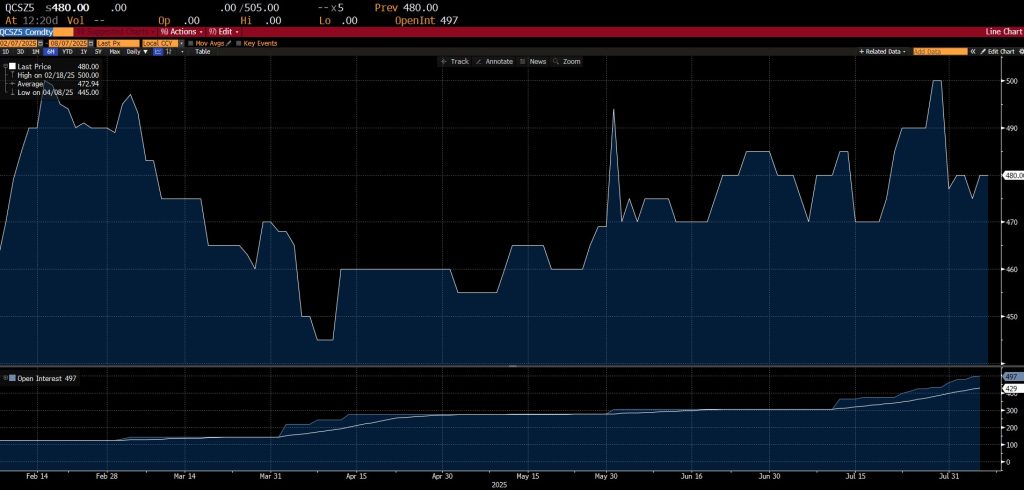Click the Mov Avgs edit pencil icon

click(228, 43)
